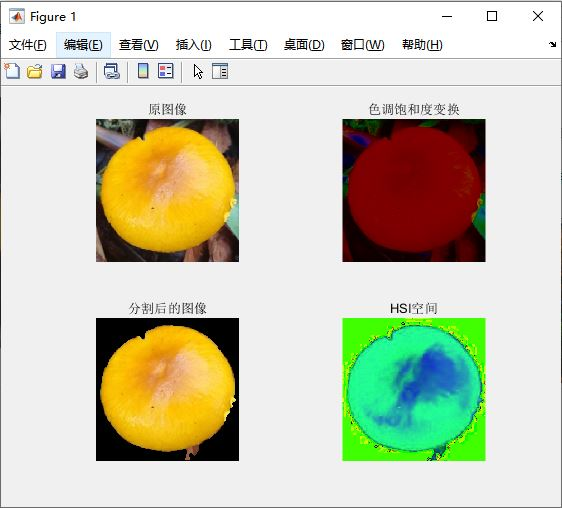Open the Property Inspector icon
Screen dimensions: 562x508
pyautogui.click(x=220, y=71)
